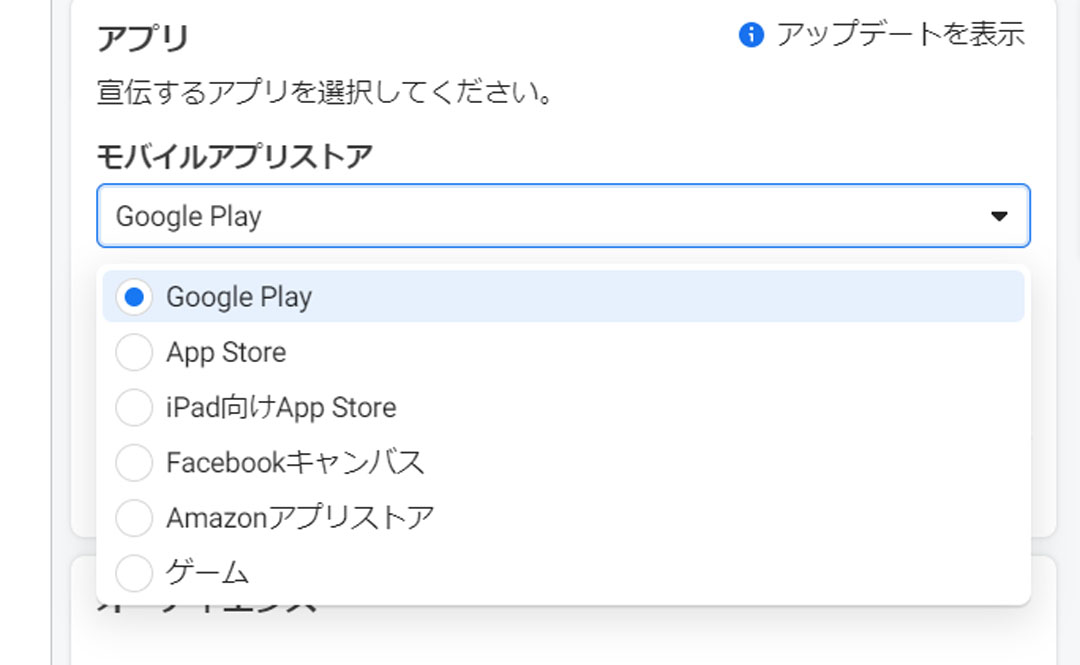Click the Google Play combo box field
Screen dimensions: 1080x665
pos(560,215)
